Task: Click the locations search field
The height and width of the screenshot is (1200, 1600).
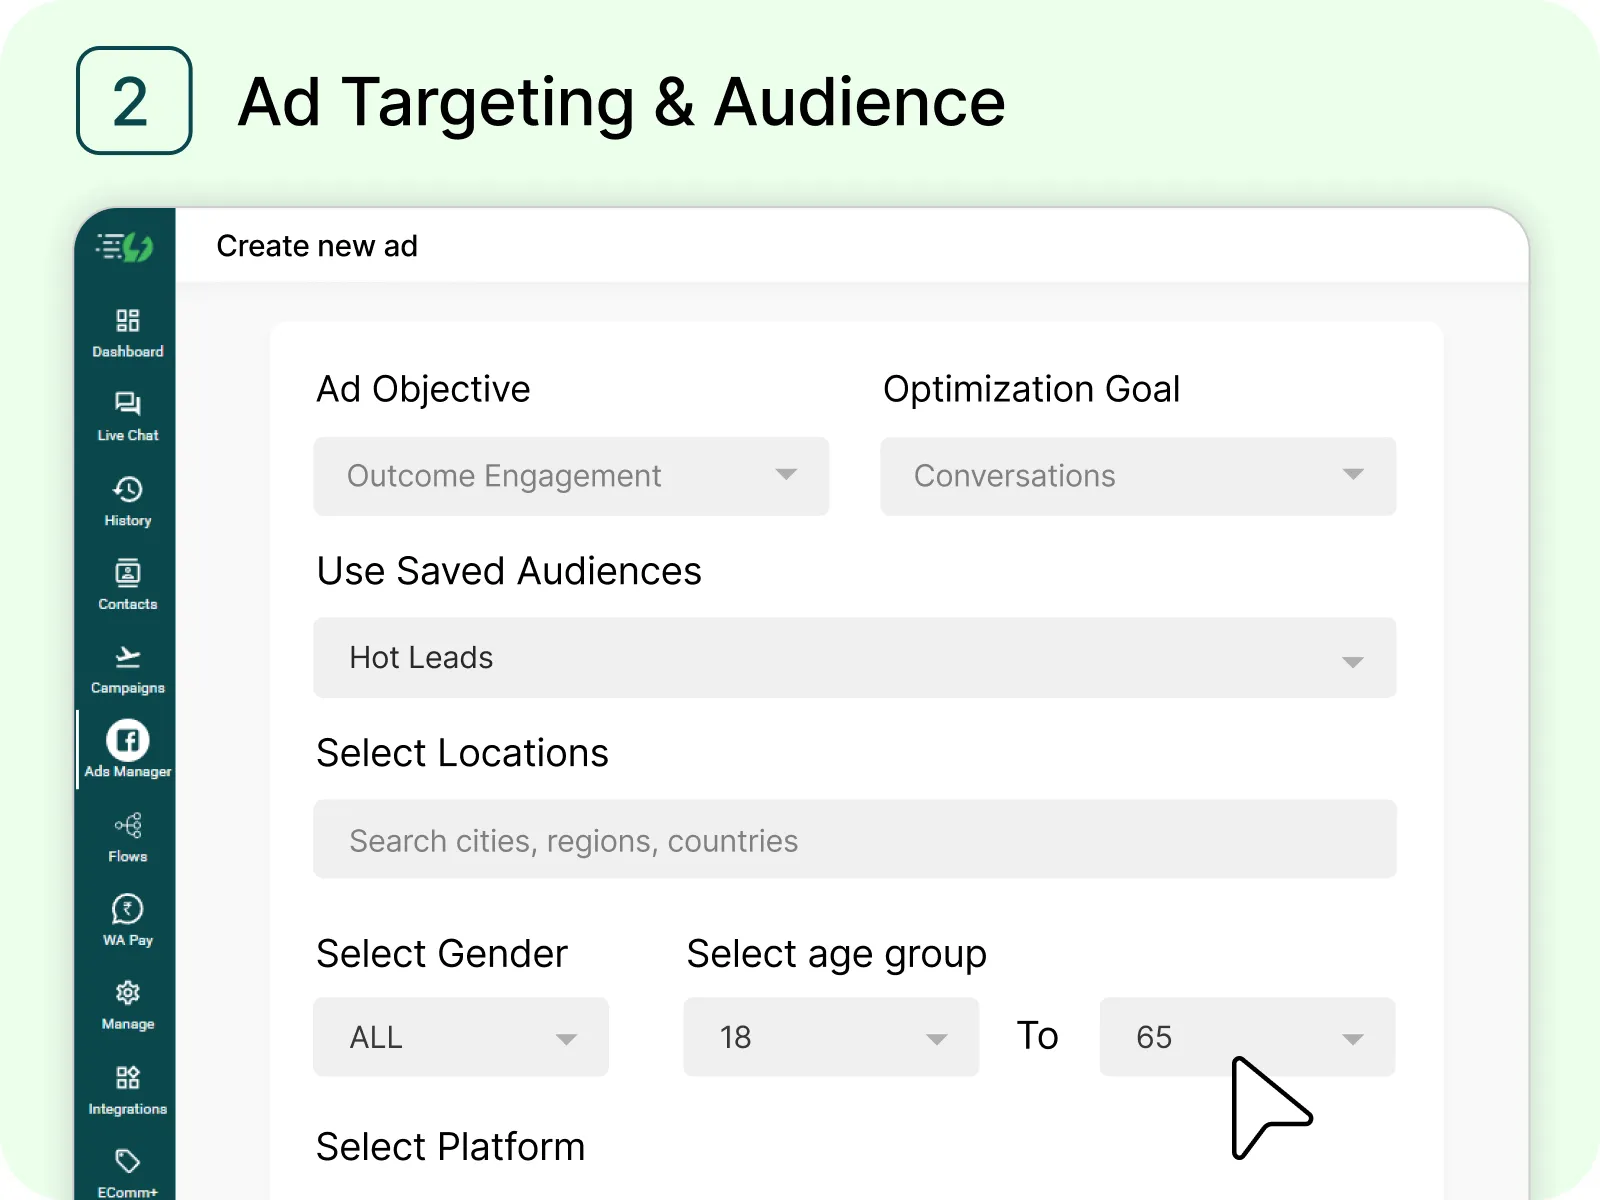Action: pos(853,840)
